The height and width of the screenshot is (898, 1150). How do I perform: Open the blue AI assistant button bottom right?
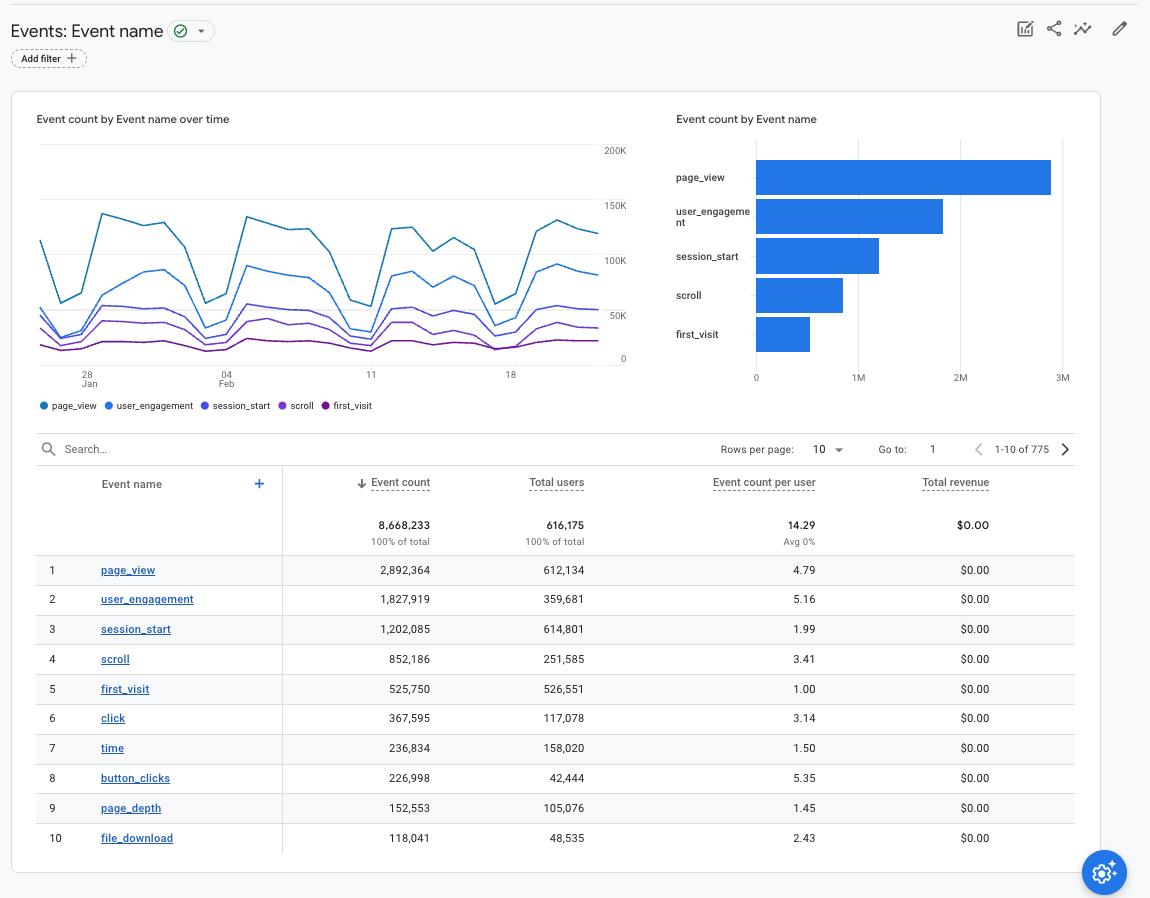click(1104, 872)
